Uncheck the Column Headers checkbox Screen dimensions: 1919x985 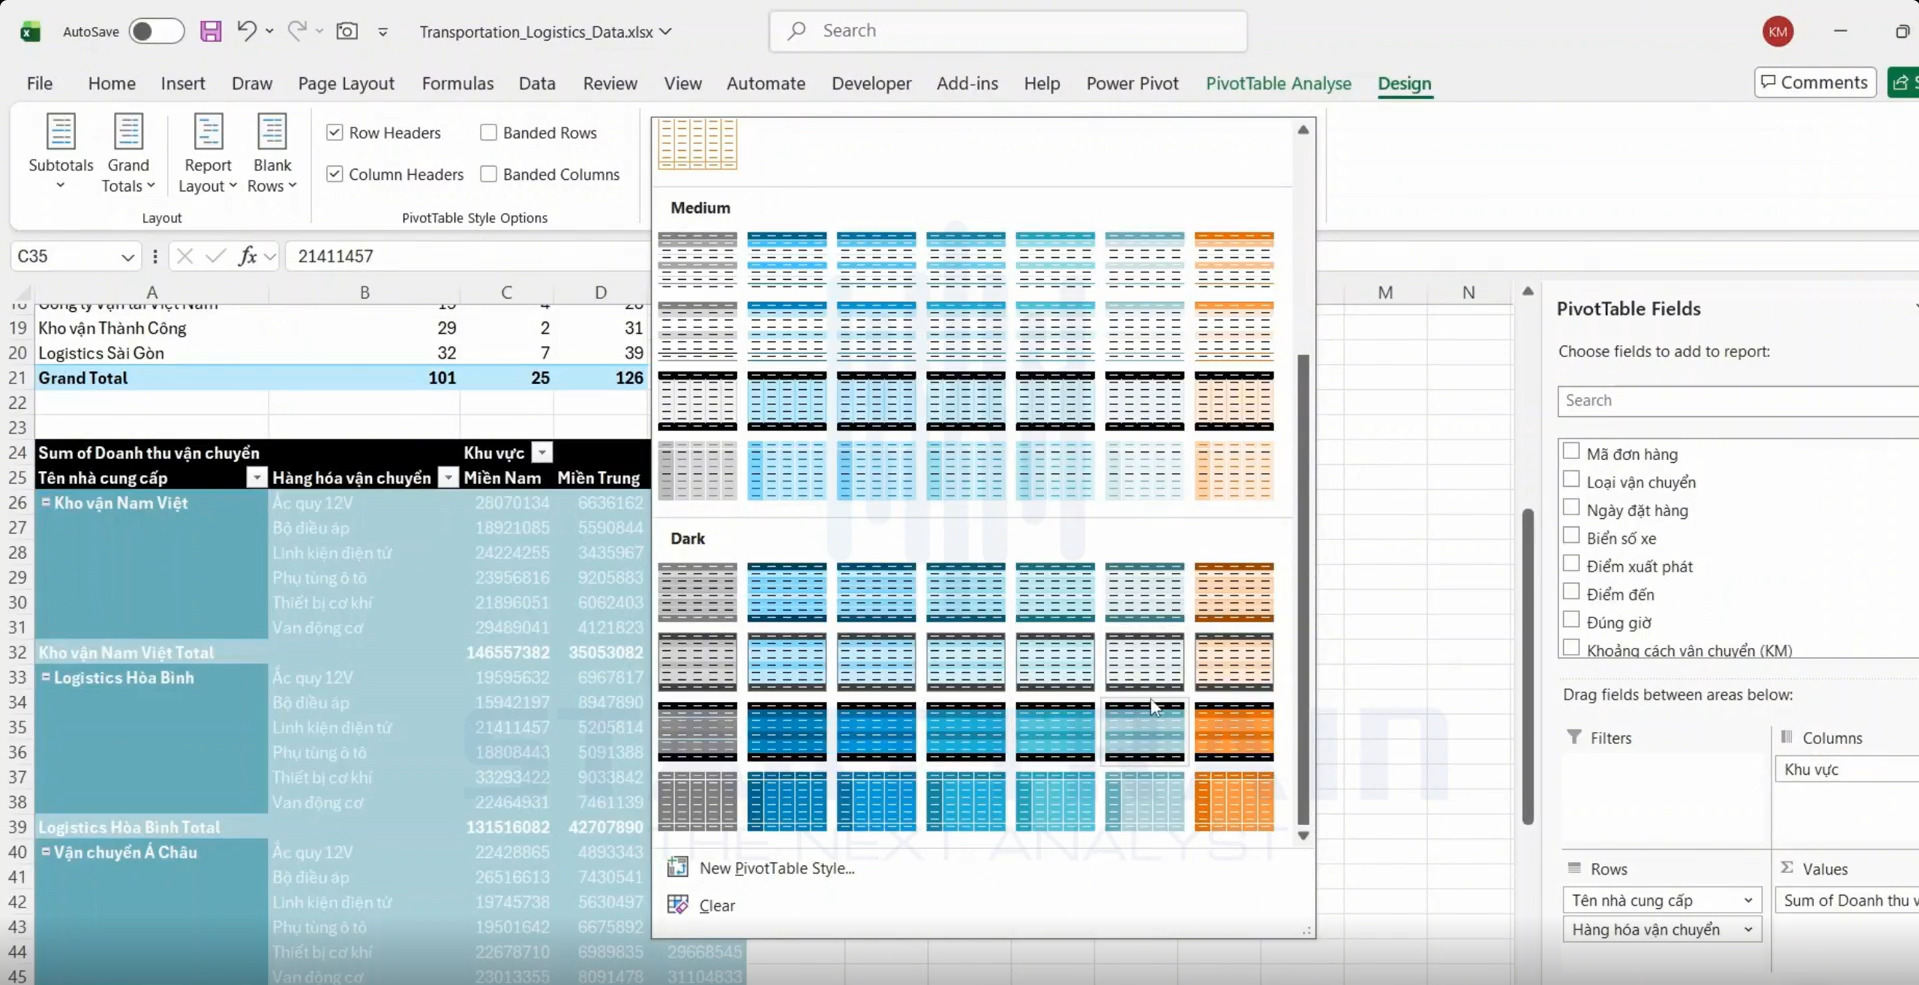point(335,174)
